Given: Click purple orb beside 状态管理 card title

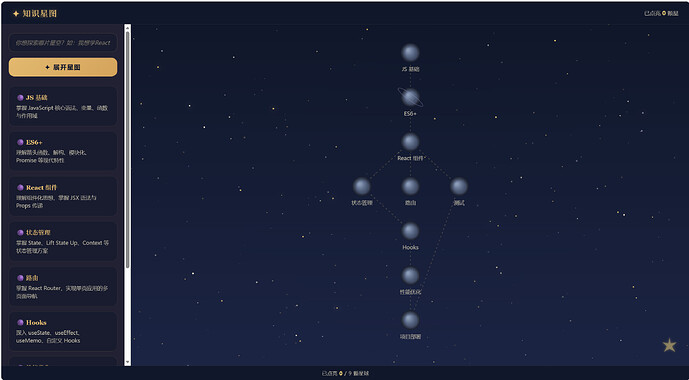Looking at the screenshot, I should 20,232.
